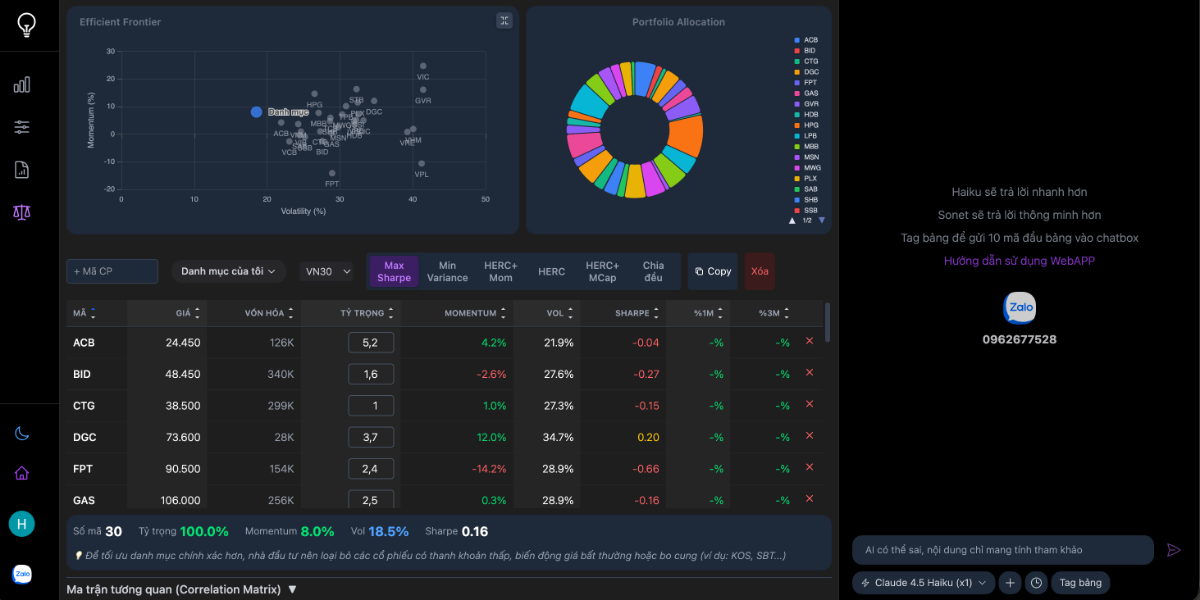Open the document report icon in sidebar
1200x600 pixels.
point(21,170)
